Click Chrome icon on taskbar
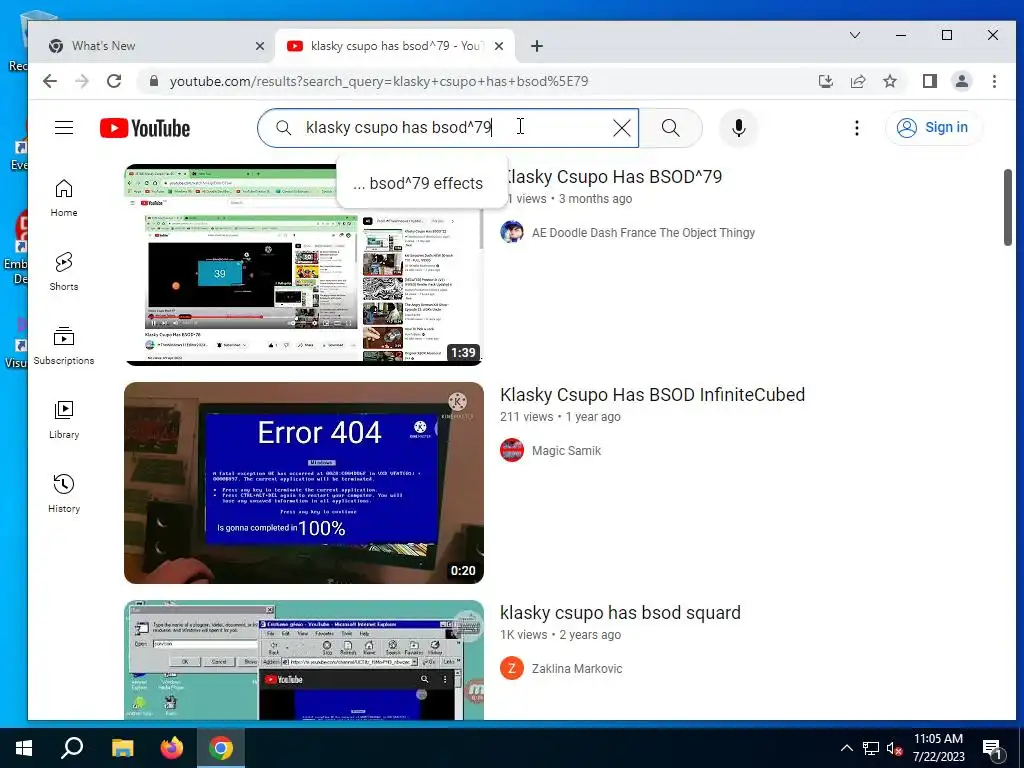1024x768 pixels. tap(221, 748)
